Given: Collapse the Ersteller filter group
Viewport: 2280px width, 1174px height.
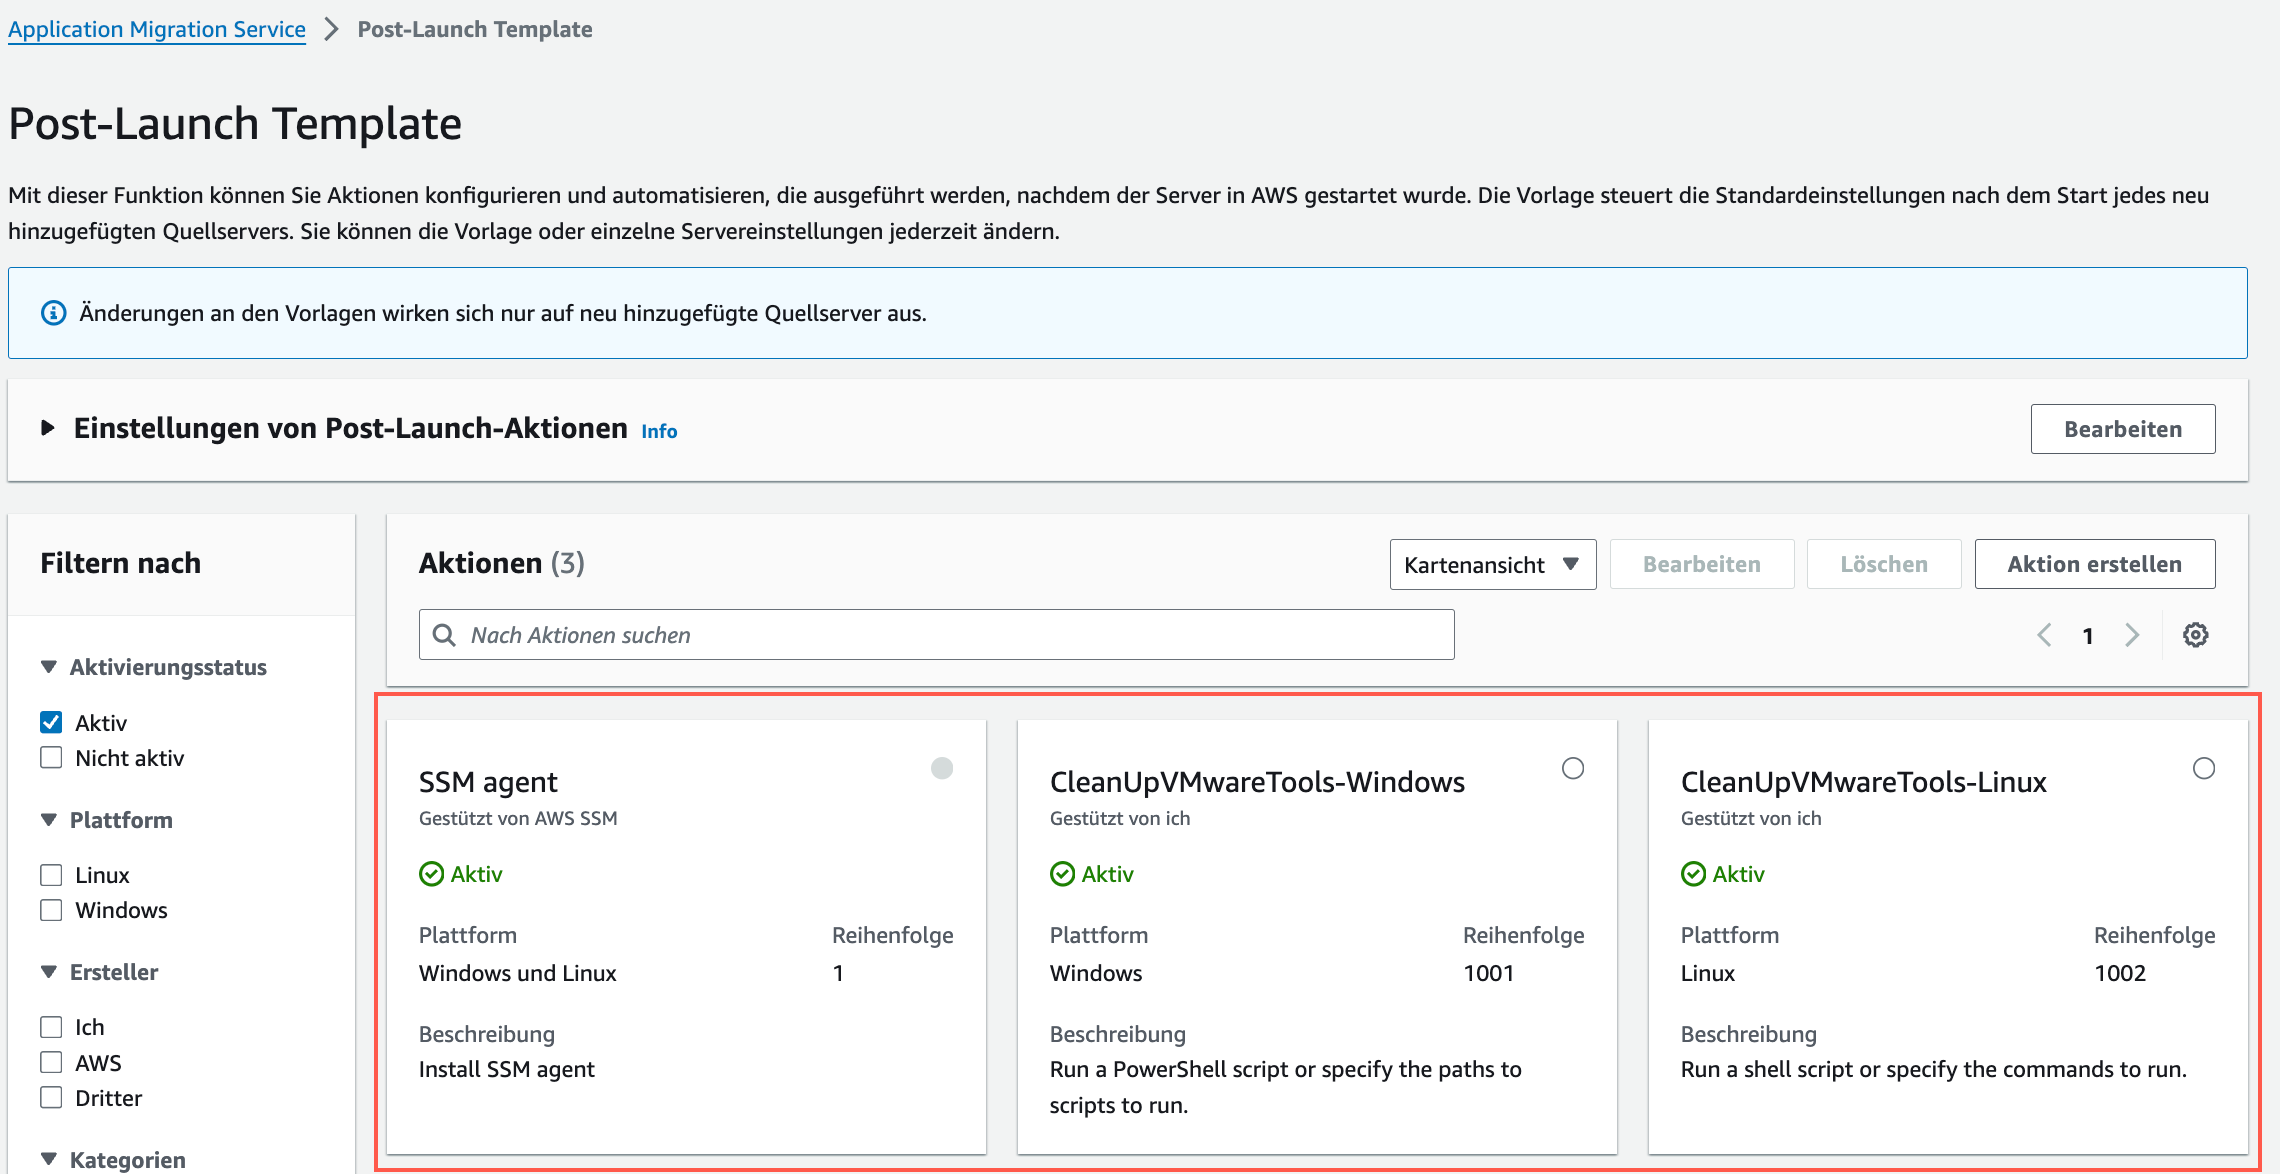Looking at the screenshot, I should pos(48,972).
